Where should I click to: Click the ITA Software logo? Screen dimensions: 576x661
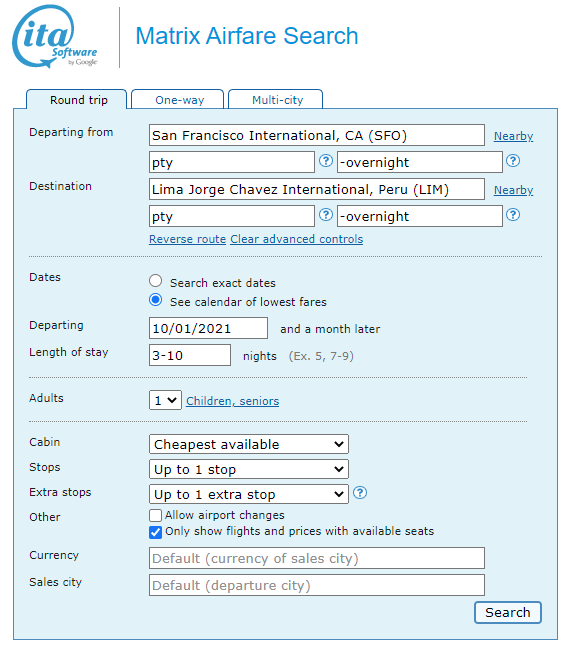click(55, 36)
